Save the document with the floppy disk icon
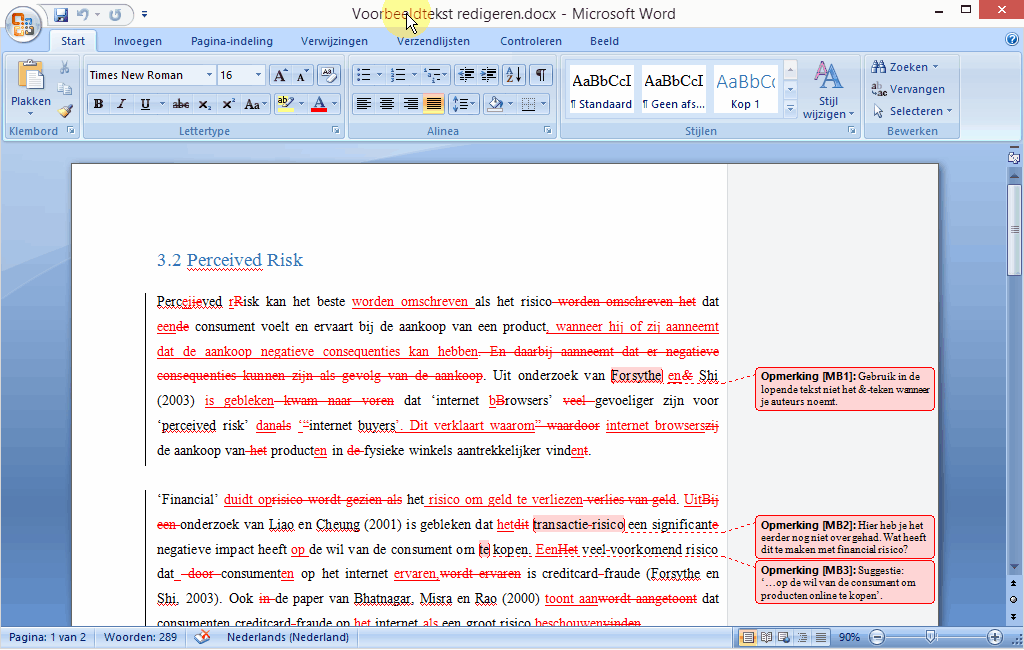The width and height of the screenshot is (1024, 650). pos(61,14)
